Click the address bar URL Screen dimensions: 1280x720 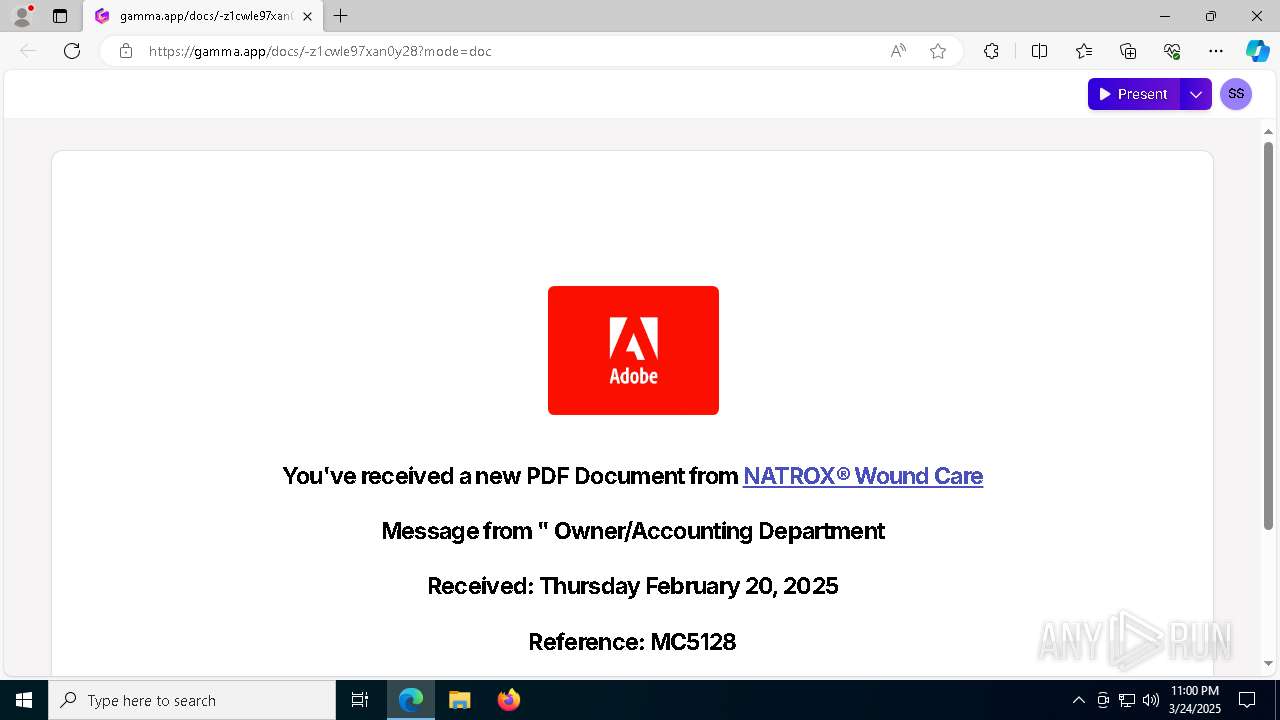tap(320, 51)
